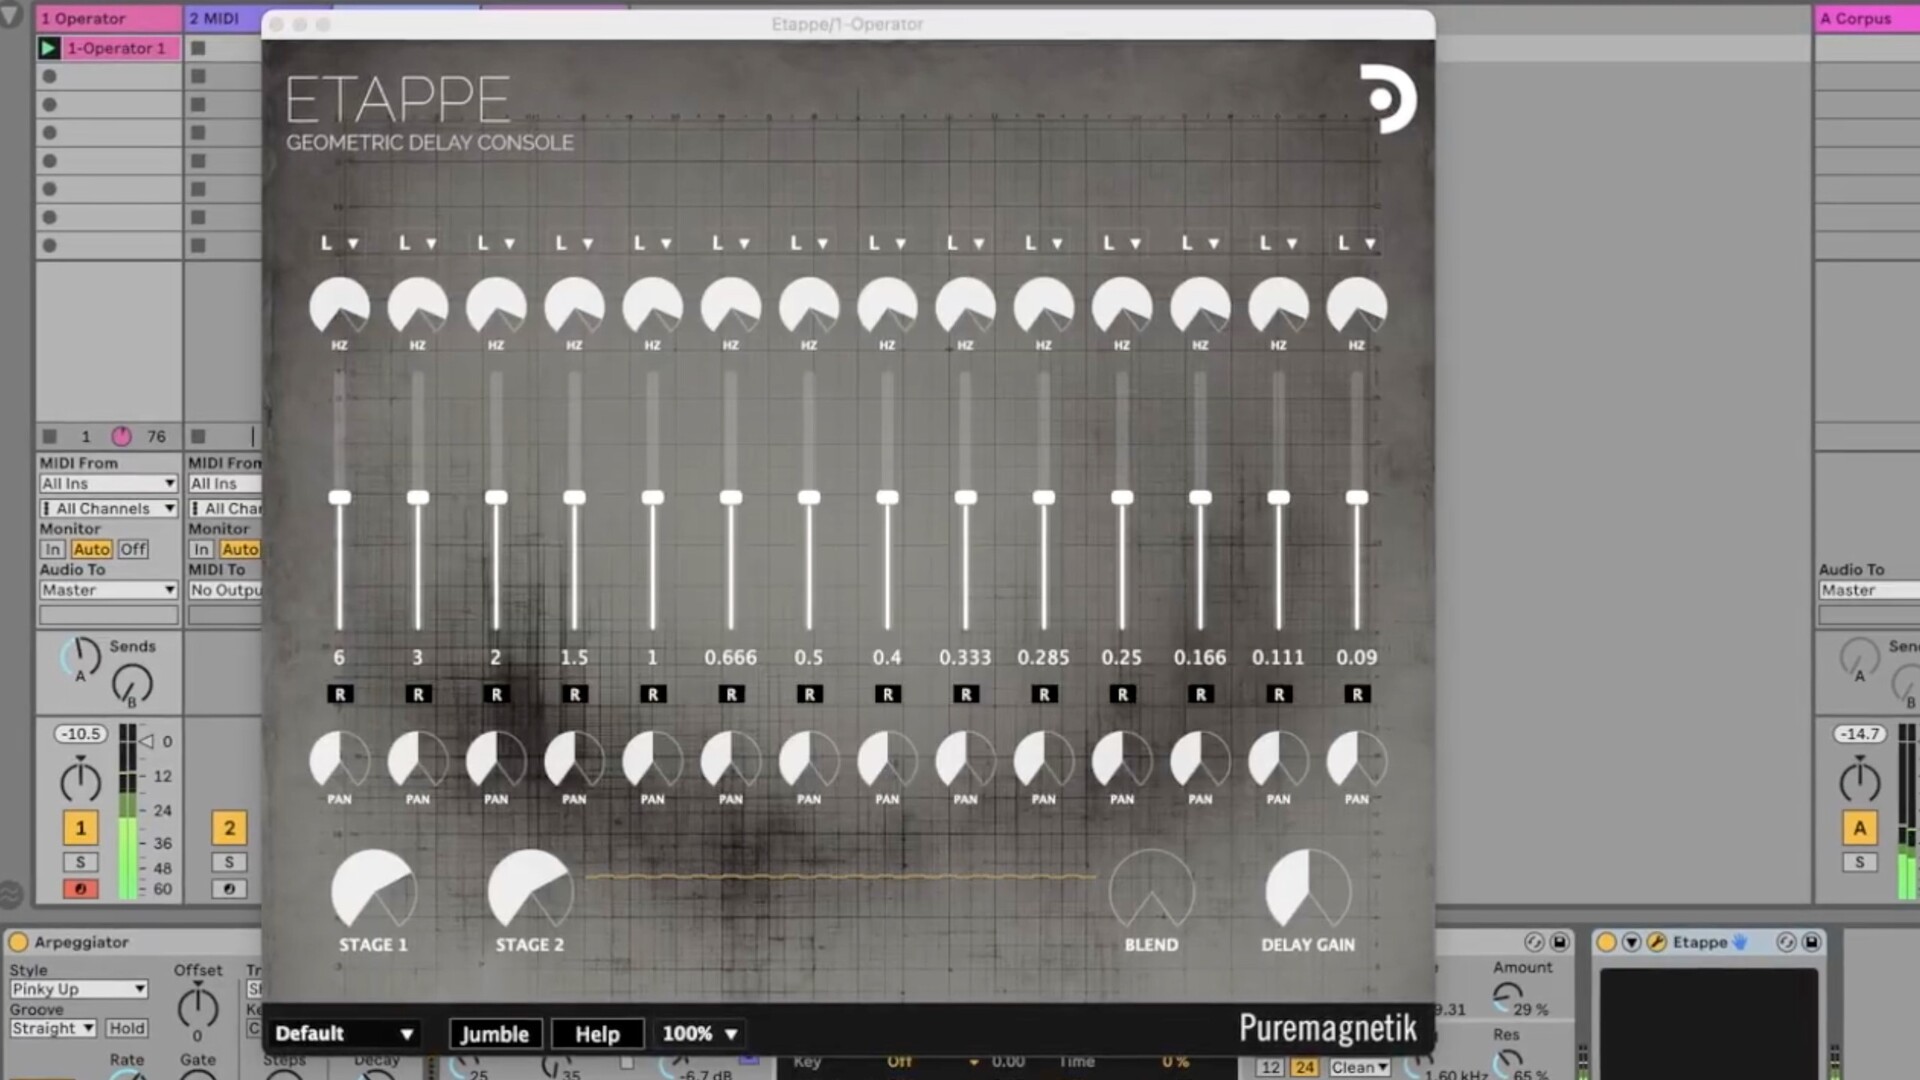The width and height of the screenshot is (1920, 1080).
Task: Click the Arpeggiator Offset knob
Action: [198, 1007]
